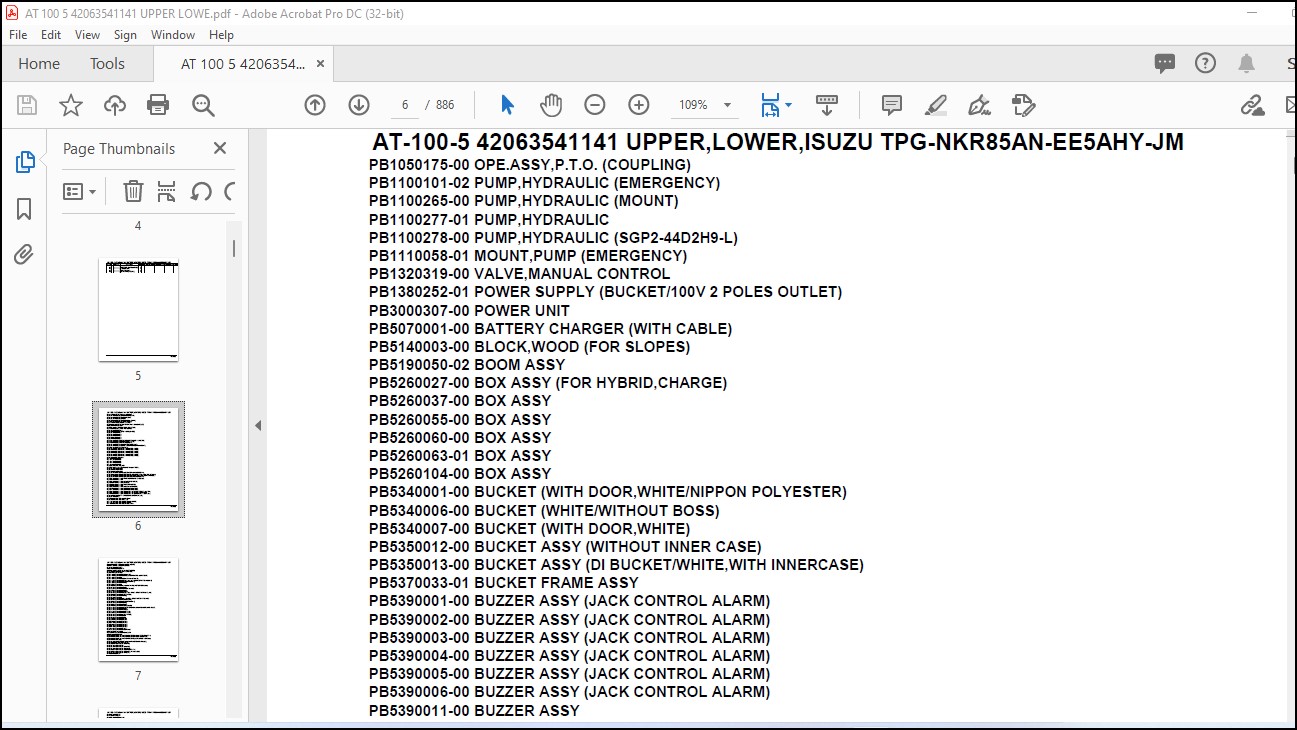This screenshot has width=1297, height=730.
Task: Go to the next page arrow
Action: [359, 105]
